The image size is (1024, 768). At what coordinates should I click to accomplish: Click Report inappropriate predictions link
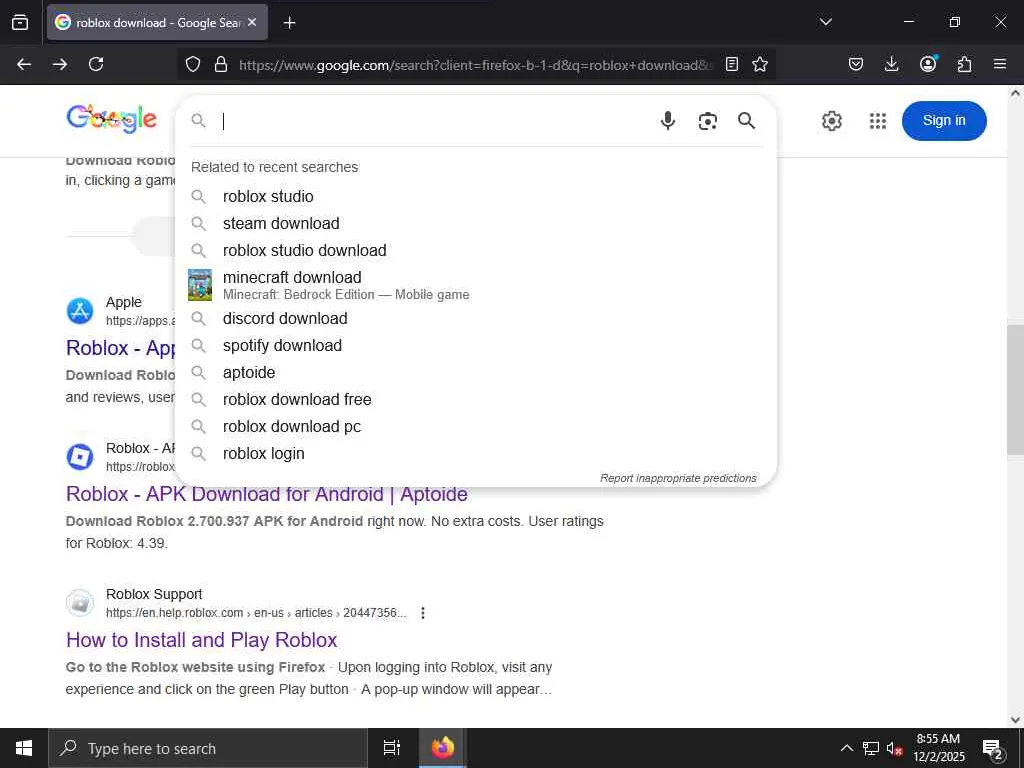coord(678,478)
